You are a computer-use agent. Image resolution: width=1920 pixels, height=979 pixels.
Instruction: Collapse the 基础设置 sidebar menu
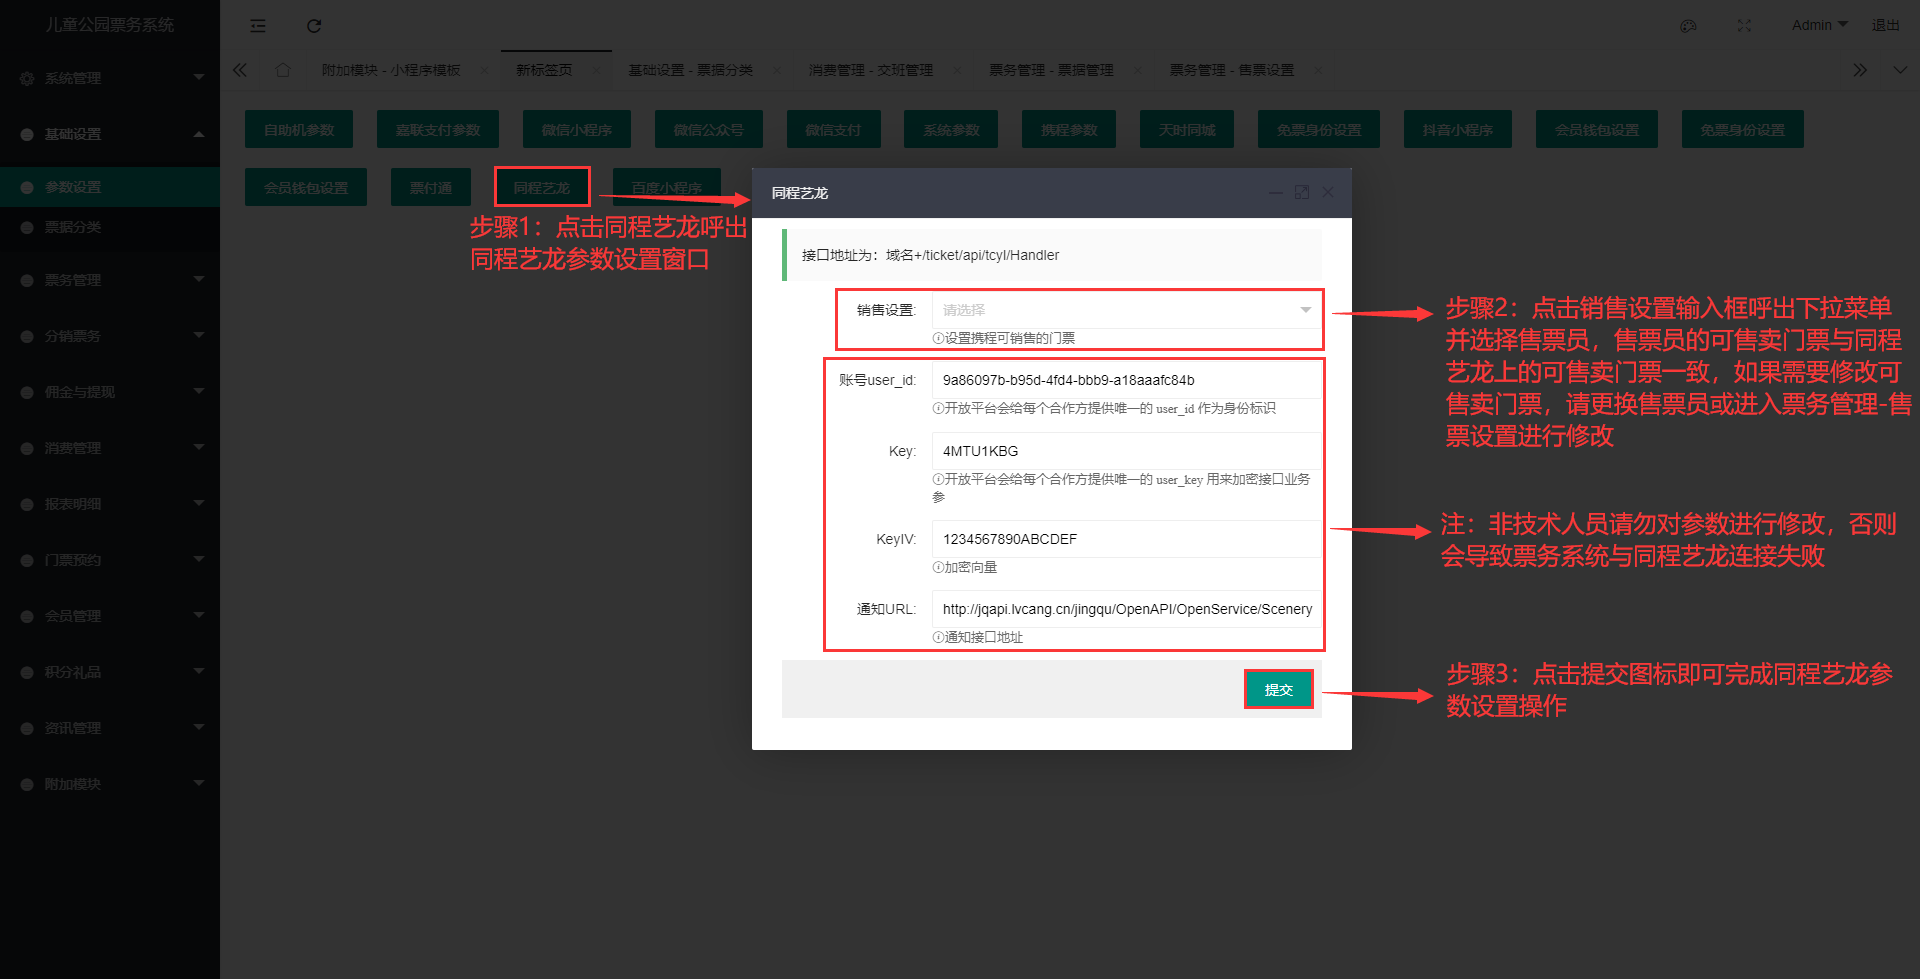(110, 134)
